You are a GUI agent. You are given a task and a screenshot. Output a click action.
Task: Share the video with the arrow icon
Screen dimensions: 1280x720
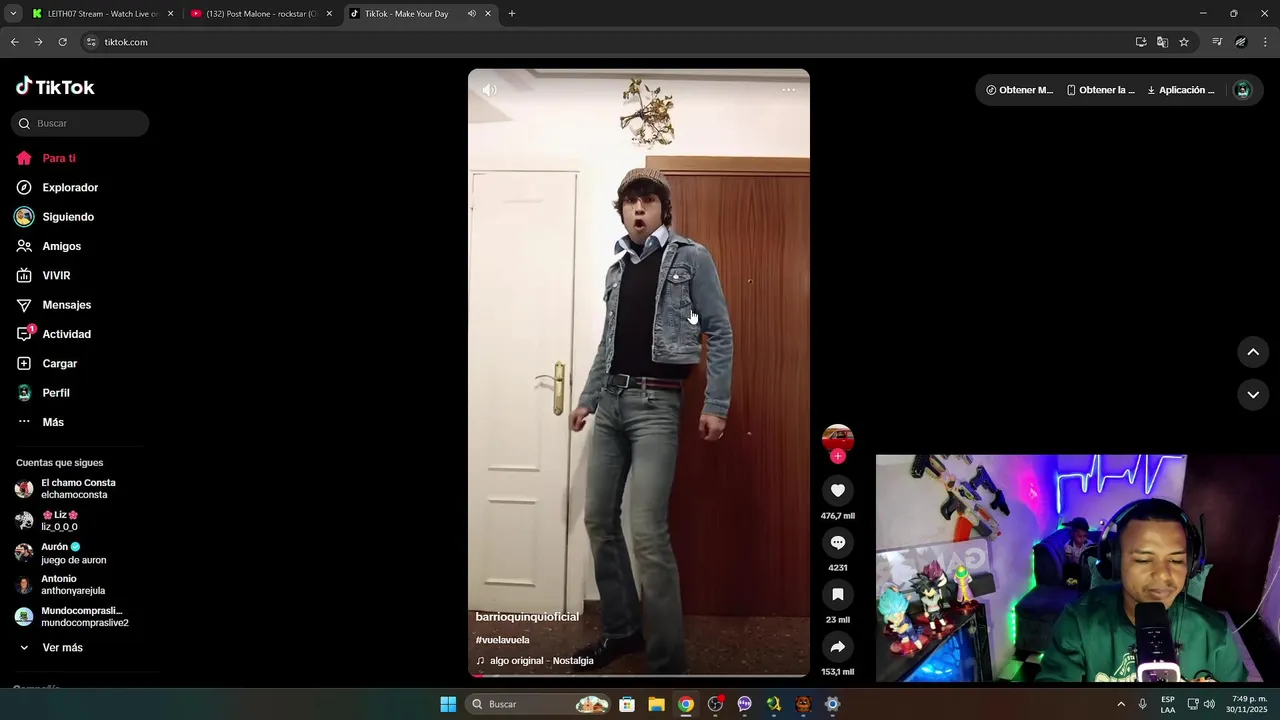click(x=838, y=646)
